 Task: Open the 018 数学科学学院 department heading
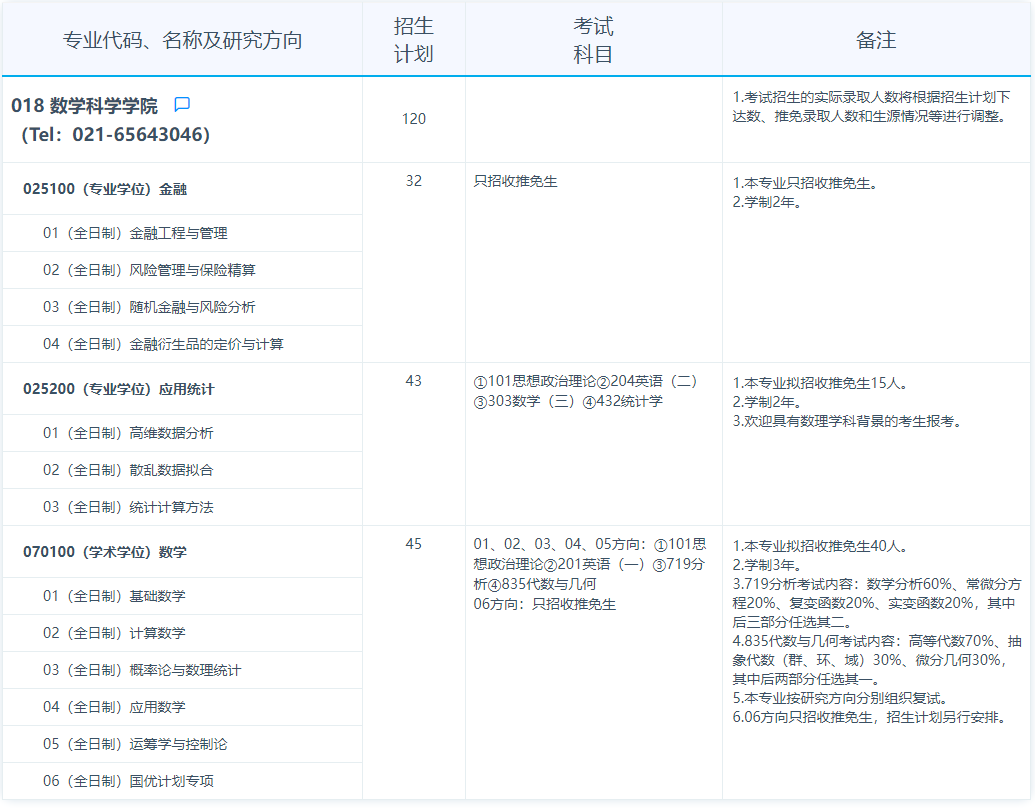[x=85, y=106]
